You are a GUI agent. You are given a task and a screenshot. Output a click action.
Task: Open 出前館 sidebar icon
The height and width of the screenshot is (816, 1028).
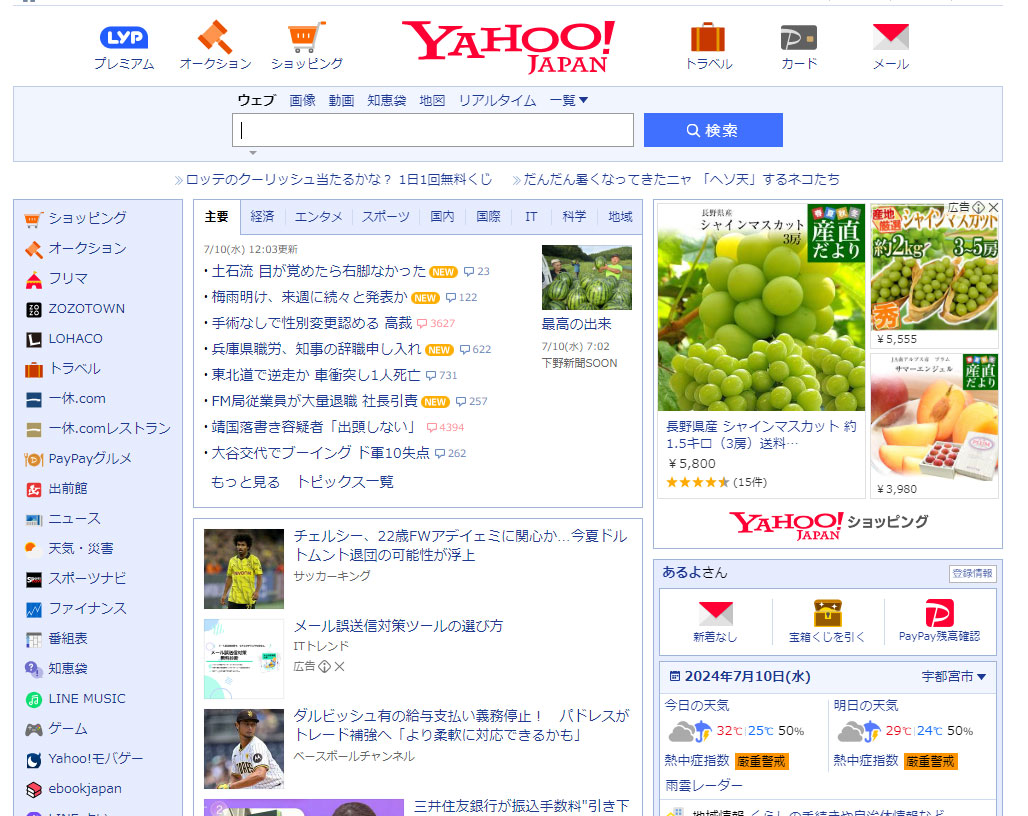pos(33,490)
